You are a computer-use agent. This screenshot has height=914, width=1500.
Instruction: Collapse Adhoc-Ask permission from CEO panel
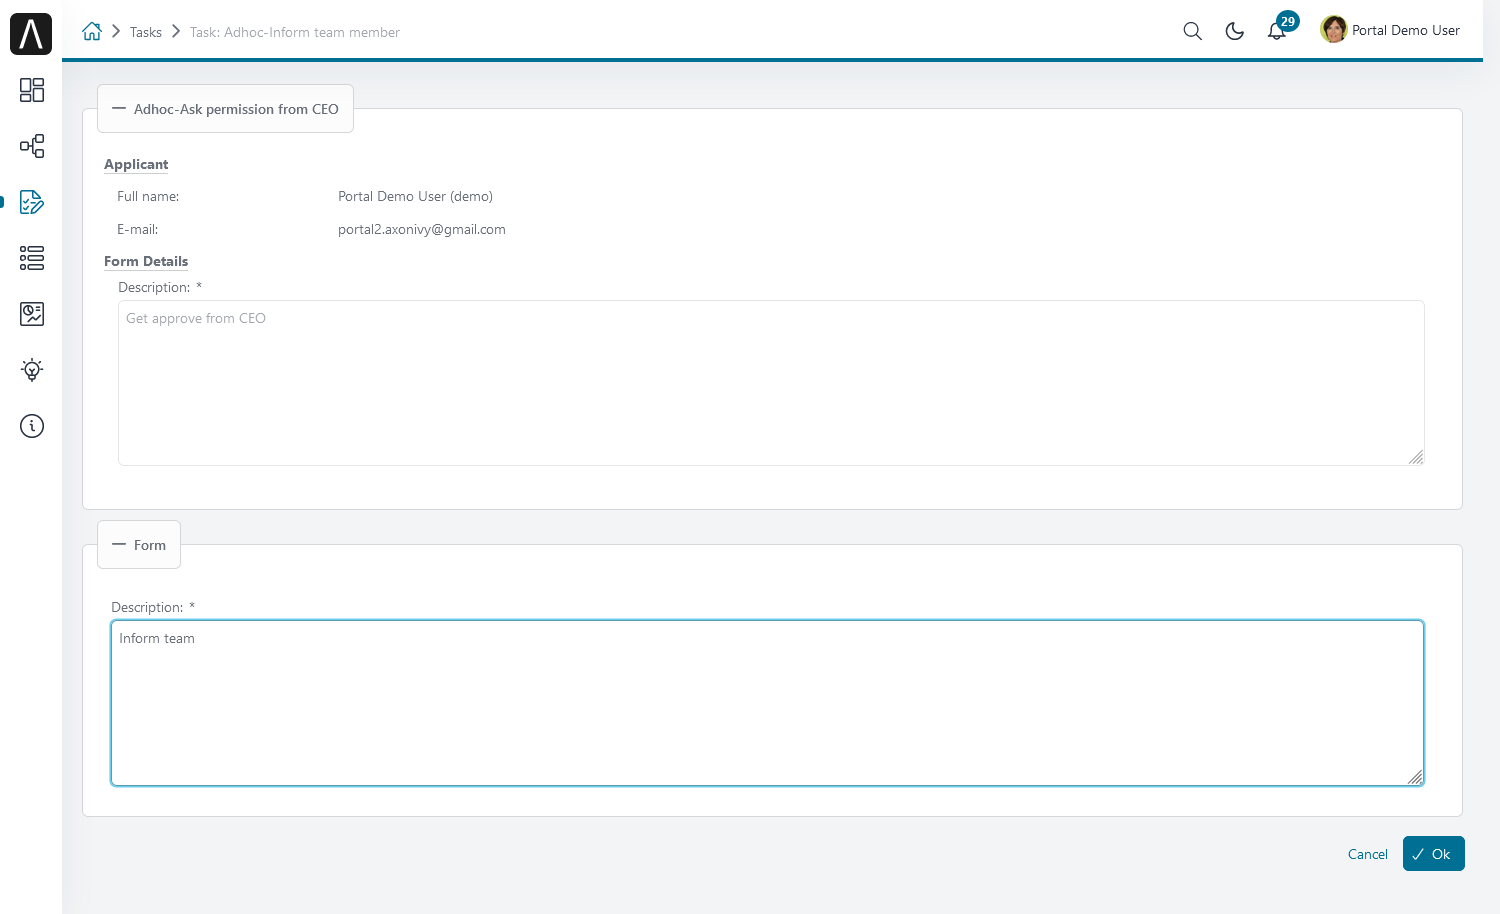[x=225, y=109]
